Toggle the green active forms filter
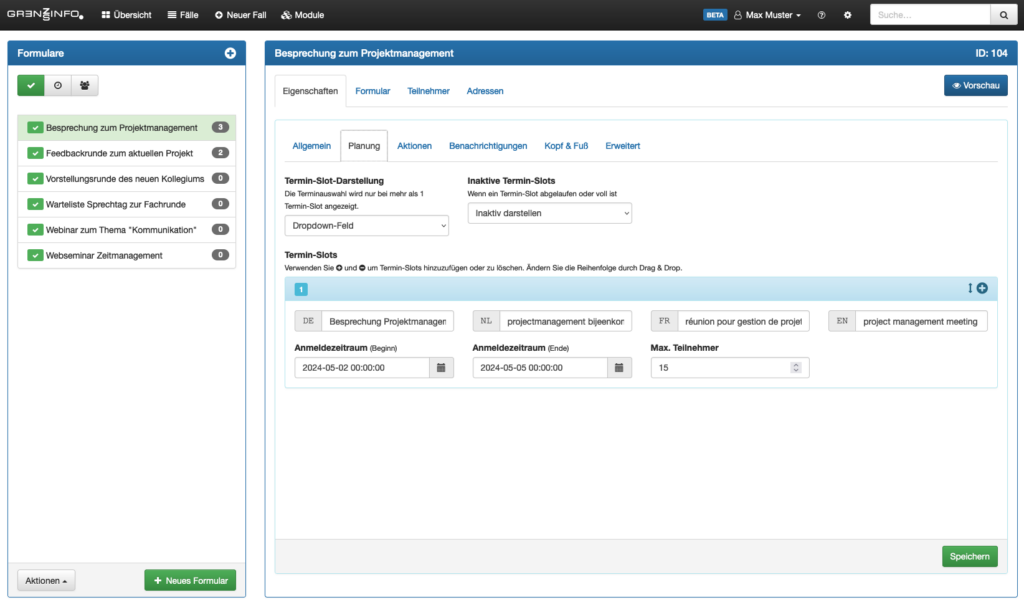 [31, 86]
